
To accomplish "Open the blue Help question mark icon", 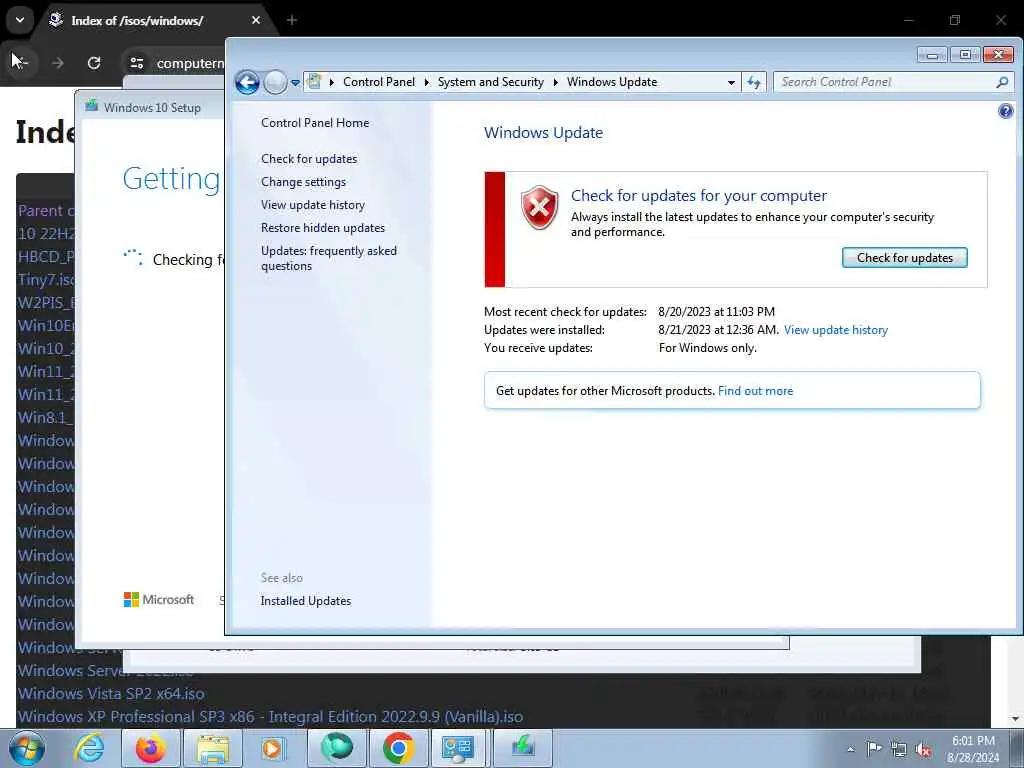I will (x=1006, y=111).
